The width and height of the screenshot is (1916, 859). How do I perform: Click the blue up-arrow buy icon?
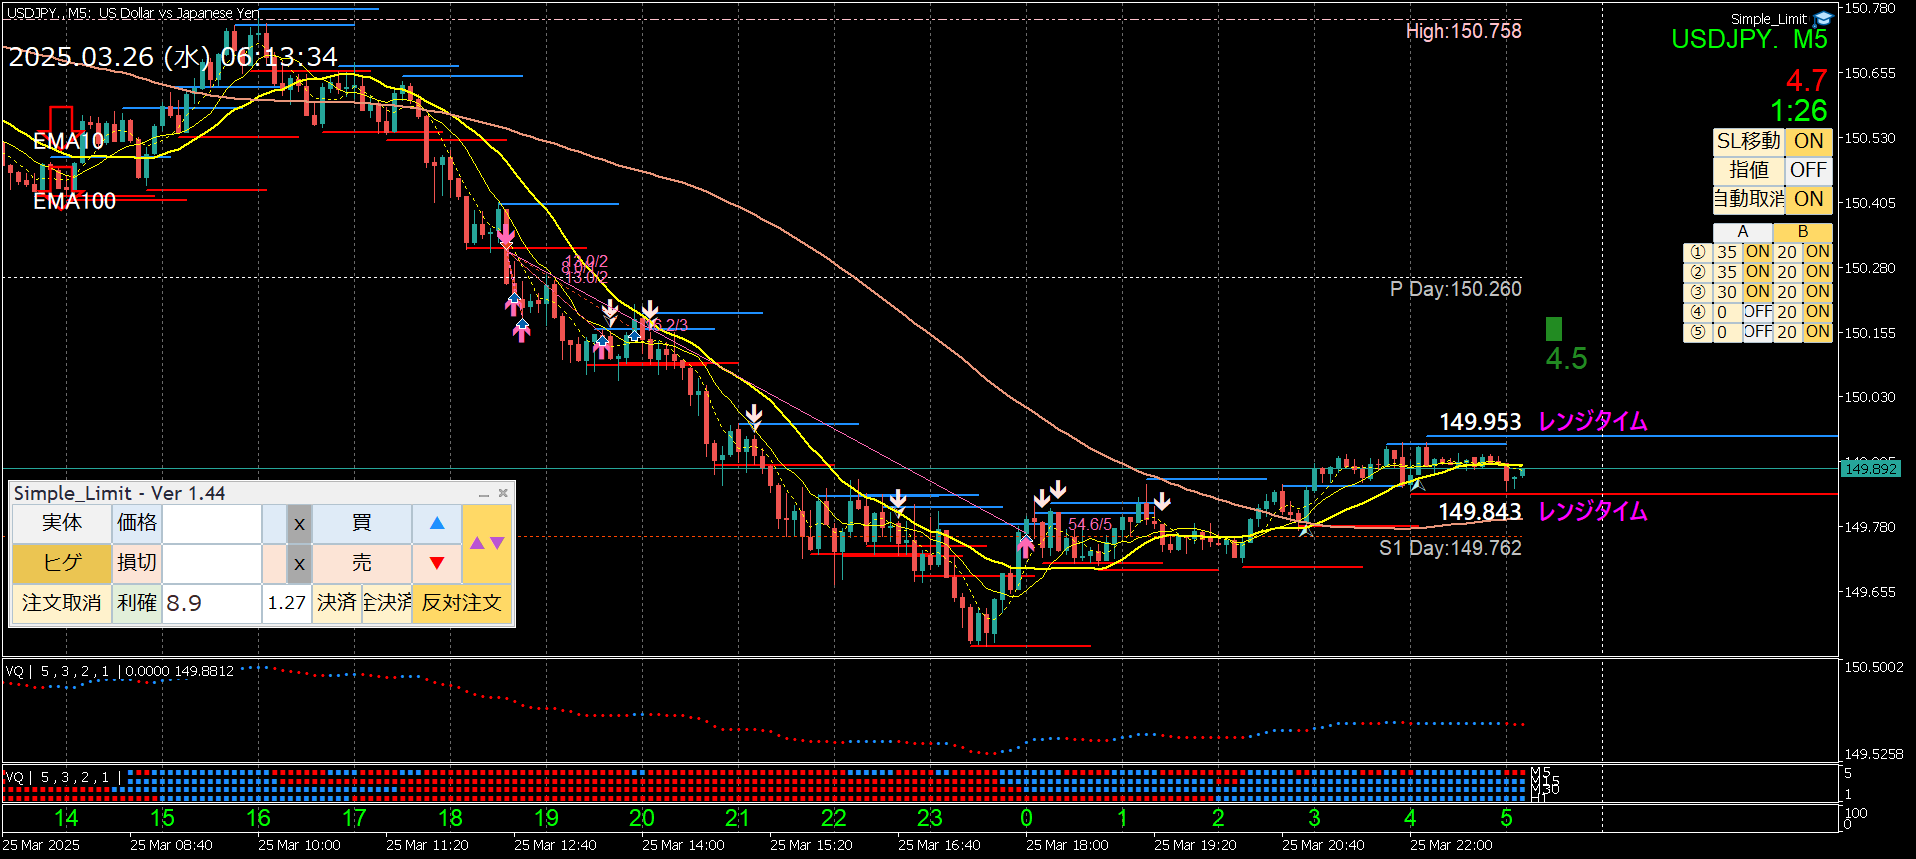437,523
